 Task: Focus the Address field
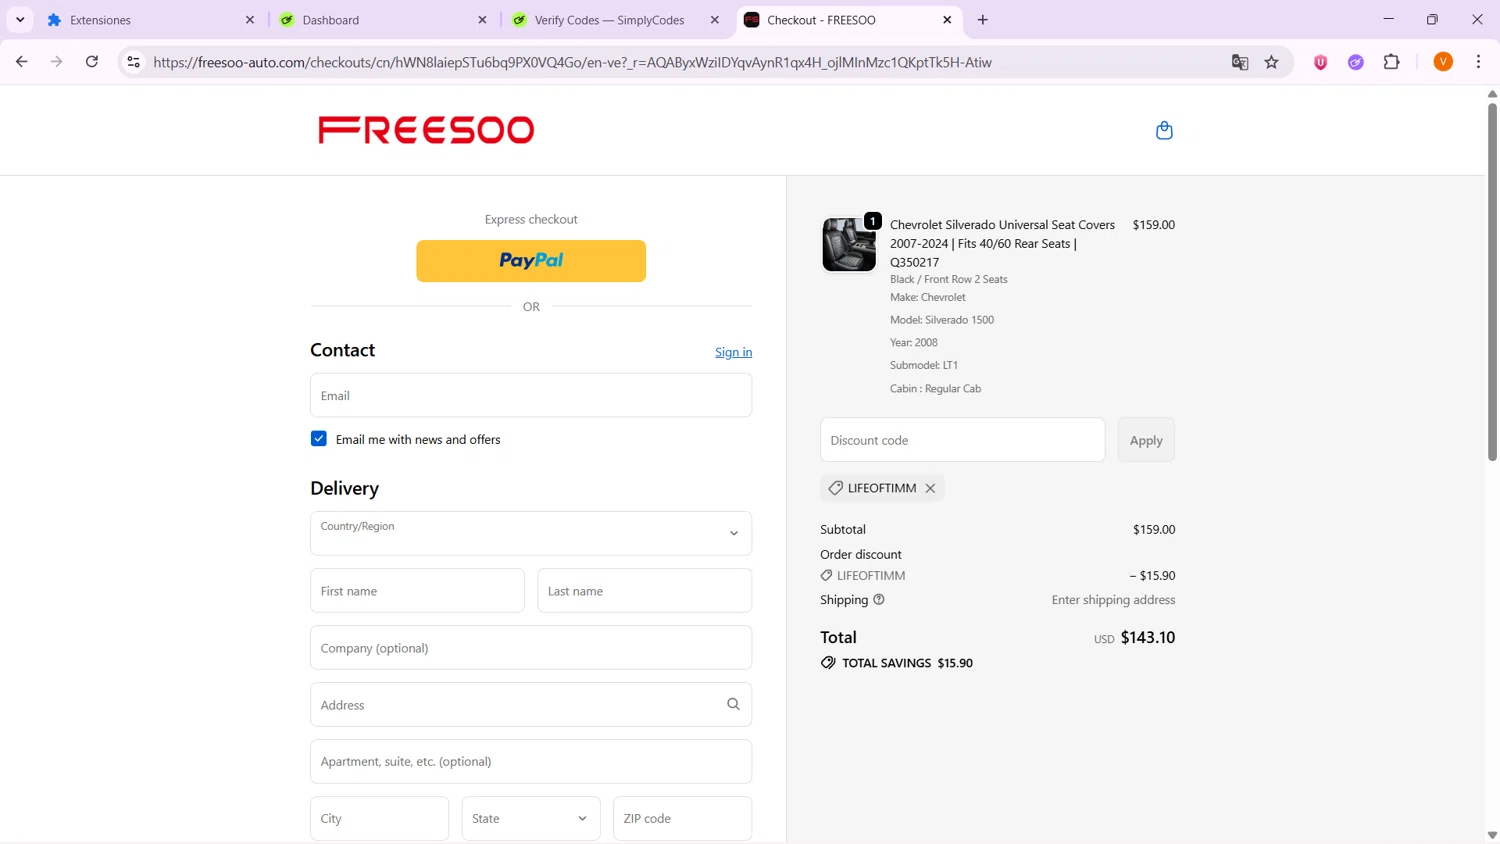coord(531,704)
